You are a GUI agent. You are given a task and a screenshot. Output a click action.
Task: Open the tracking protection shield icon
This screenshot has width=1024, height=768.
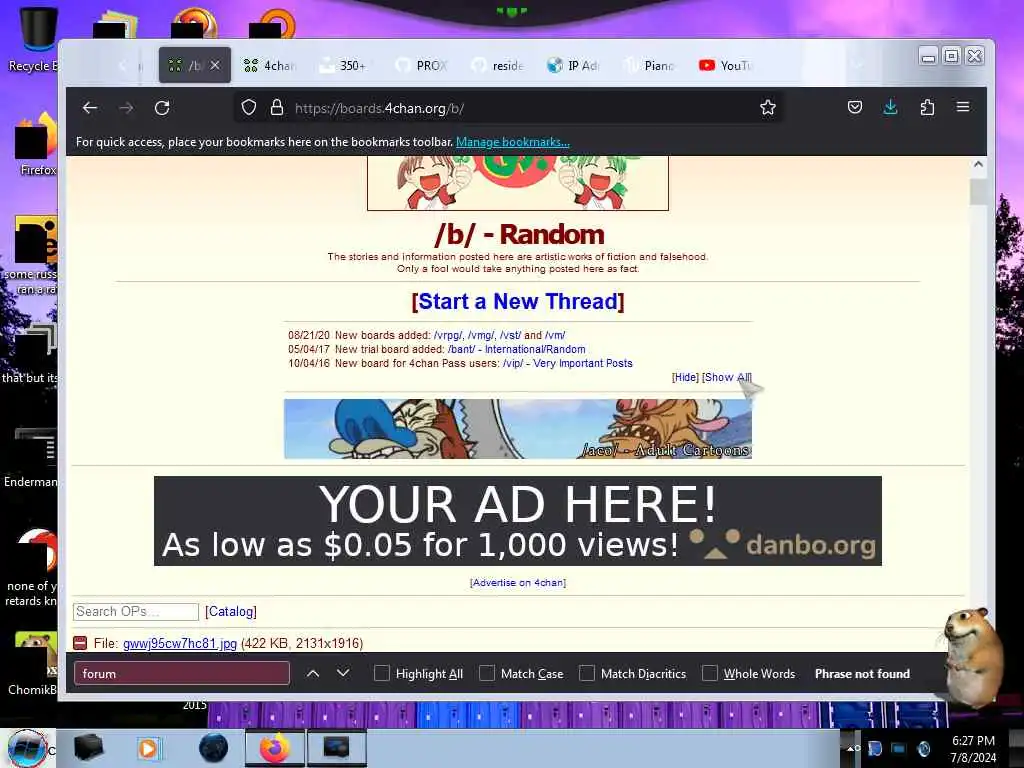click(249, 108)
